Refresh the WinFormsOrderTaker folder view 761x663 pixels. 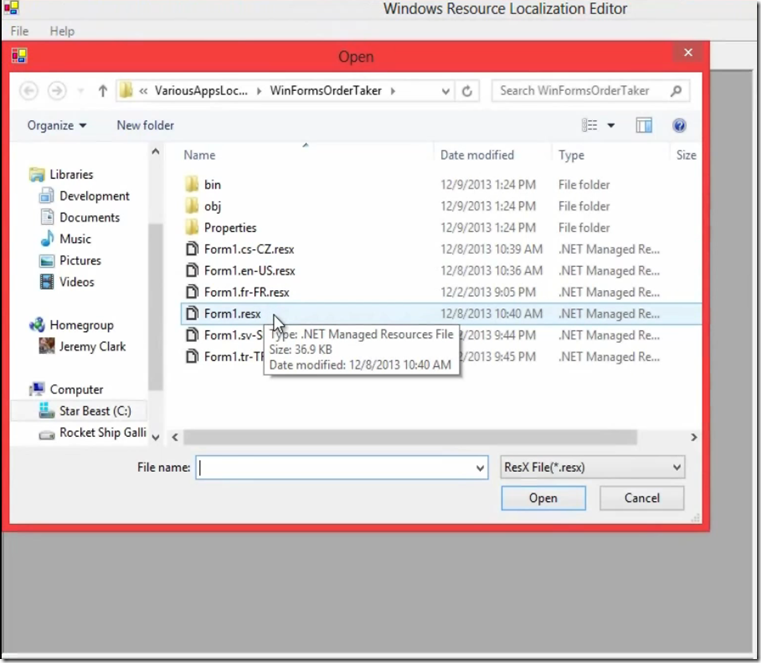pos(467,91)
